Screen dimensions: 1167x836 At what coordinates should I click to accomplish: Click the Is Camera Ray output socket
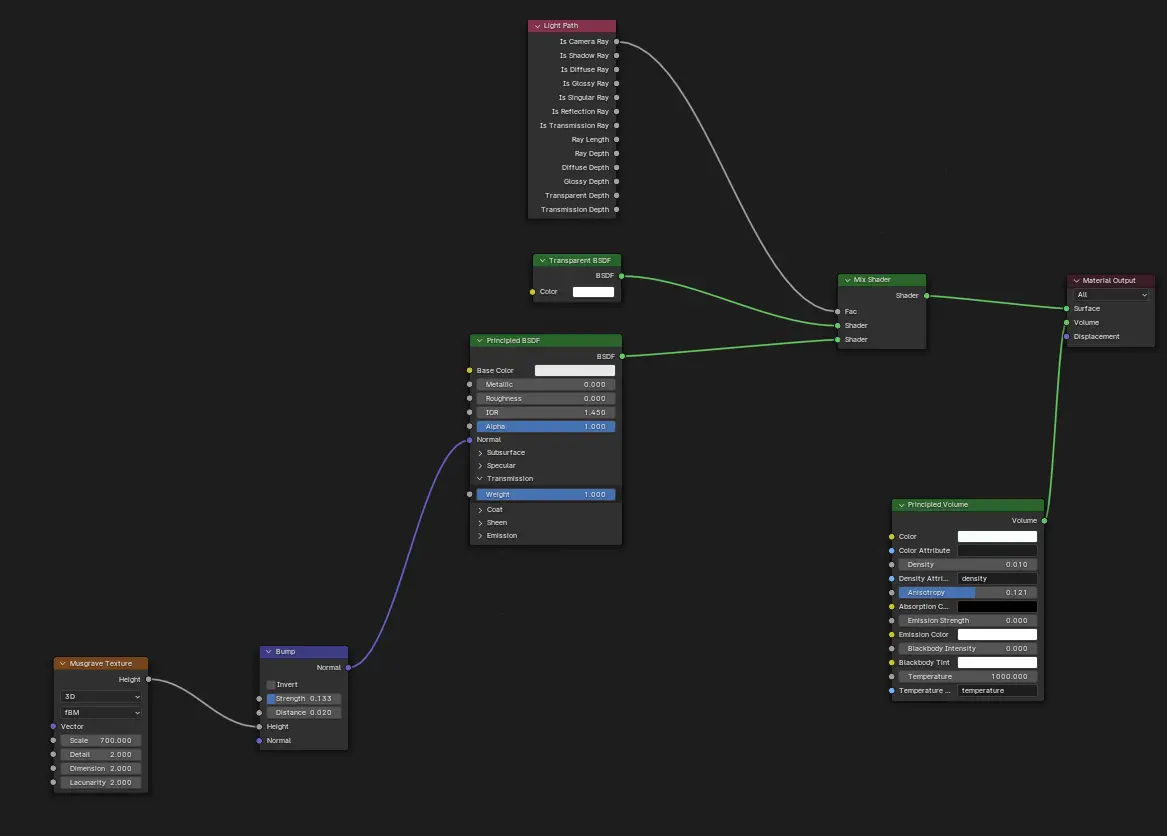pyautogui.click(x=616, y=42)
